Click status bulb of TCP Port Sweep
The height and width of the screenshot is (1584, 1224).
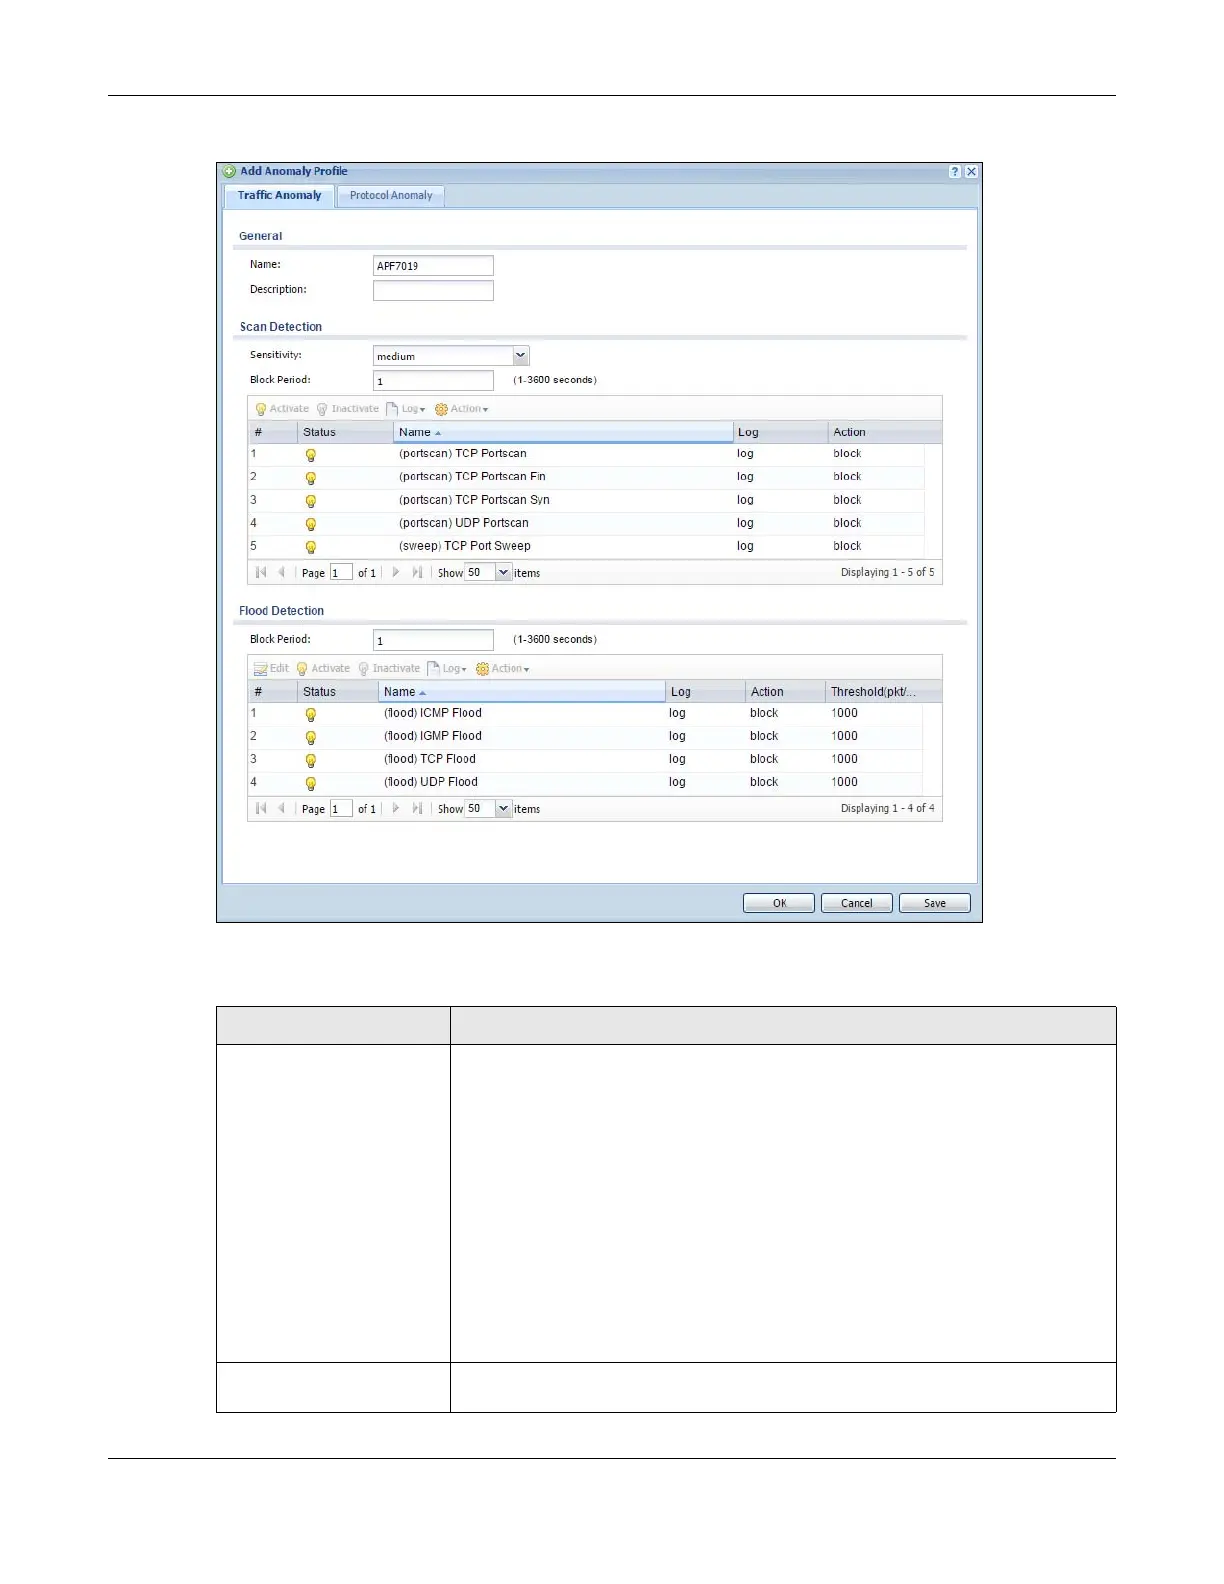pyautogui.click(x=311, y=547)
